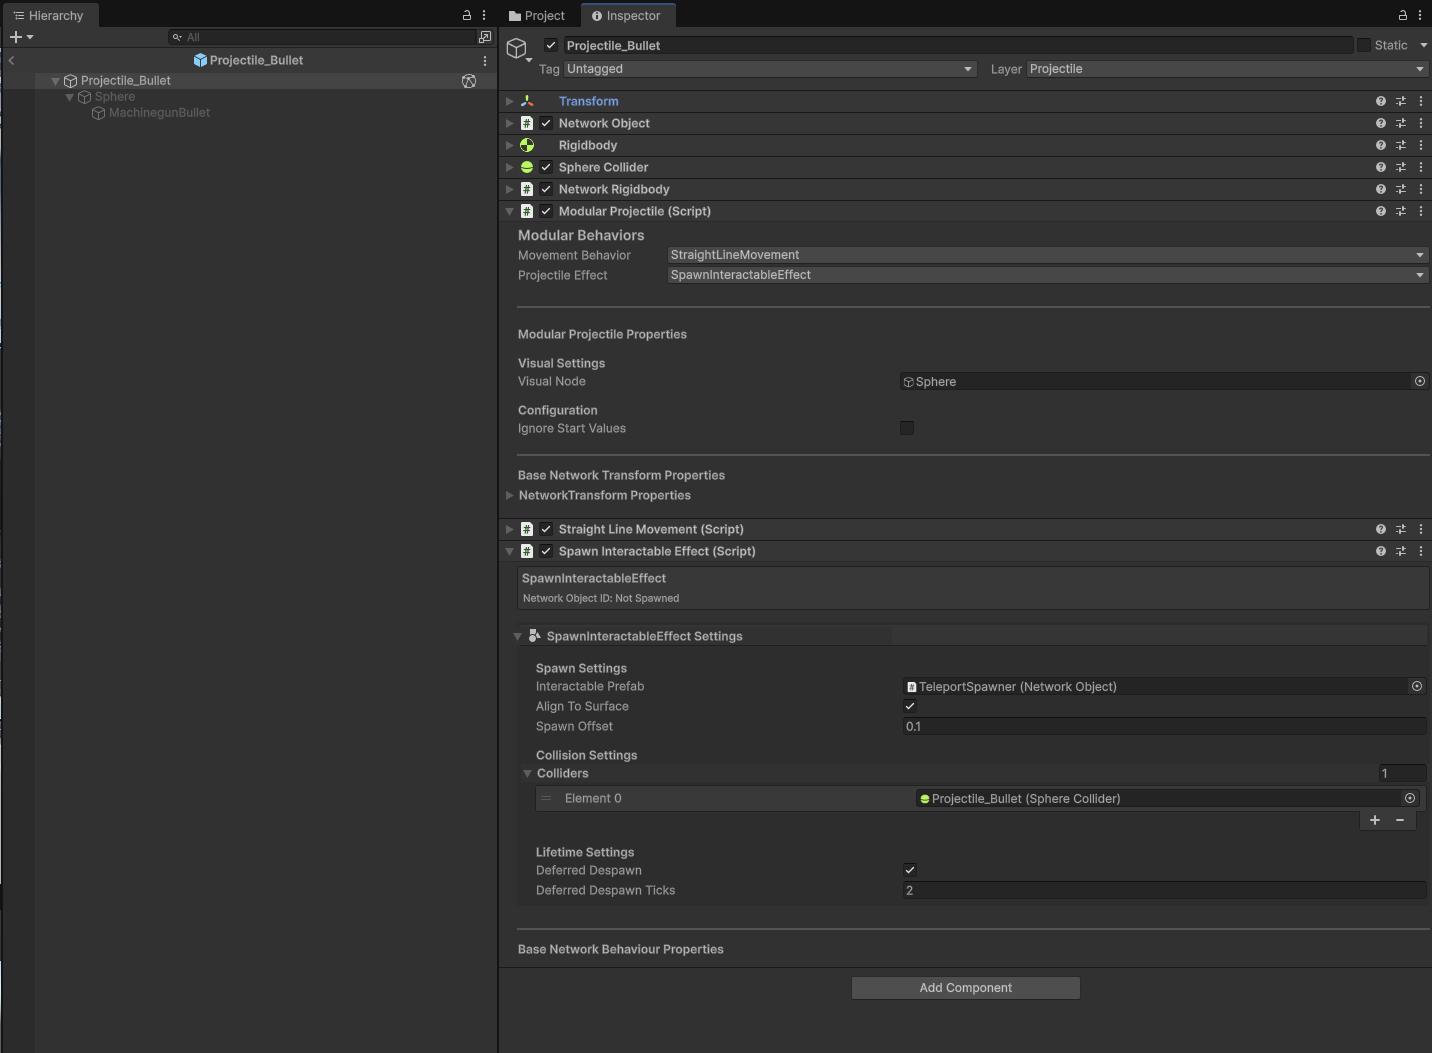Screen dimensions: 1432x1053
Task: Disable the Deferred Despawn checkbox
Action: (910, 870)
